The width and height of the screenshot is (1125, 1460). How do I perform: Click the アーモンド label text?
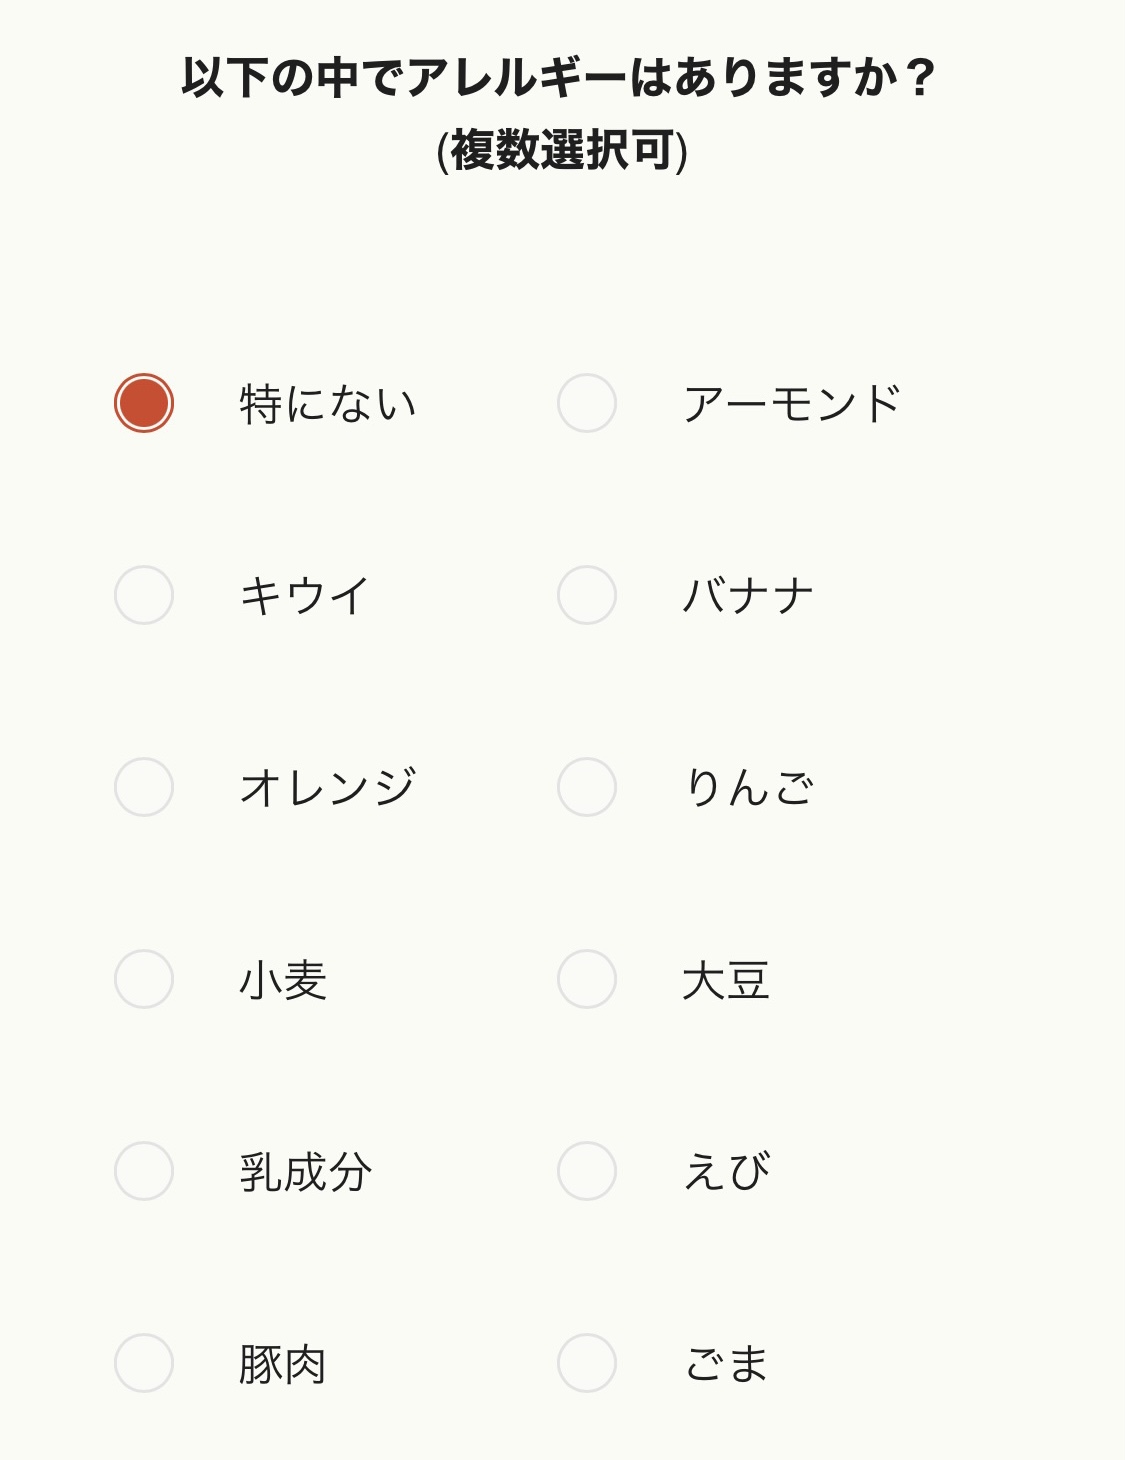point(793,404)
